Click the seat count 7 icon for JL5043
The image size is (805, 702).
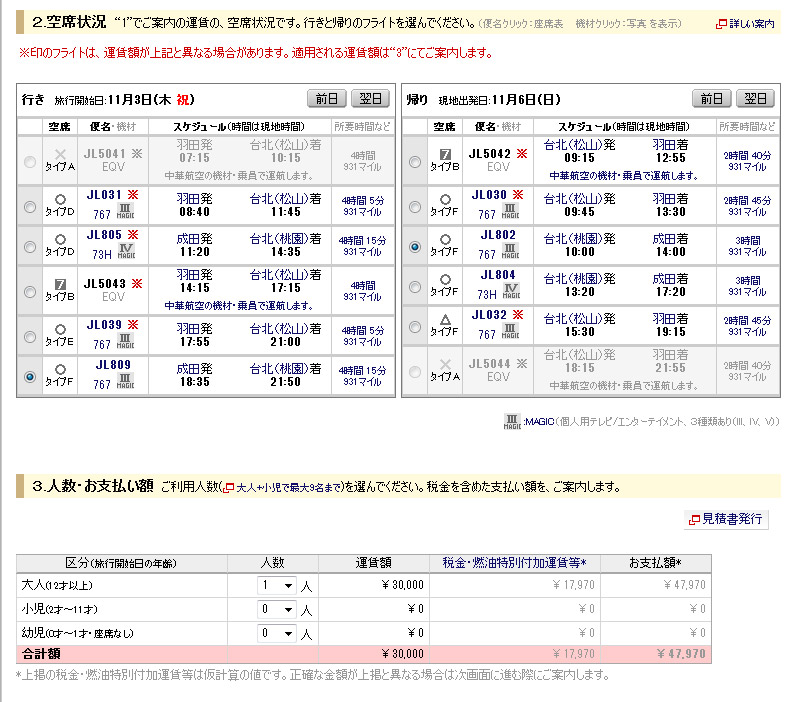[60, 284]
